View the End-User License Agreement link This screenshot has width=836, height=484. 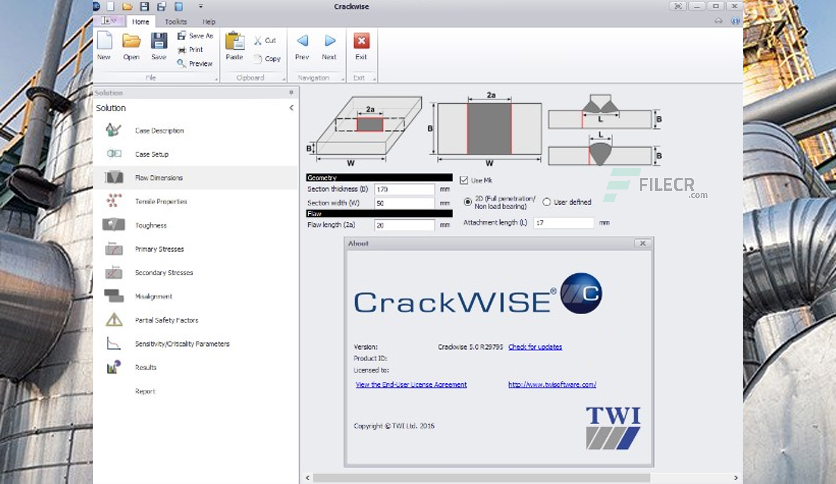(411, 384)
